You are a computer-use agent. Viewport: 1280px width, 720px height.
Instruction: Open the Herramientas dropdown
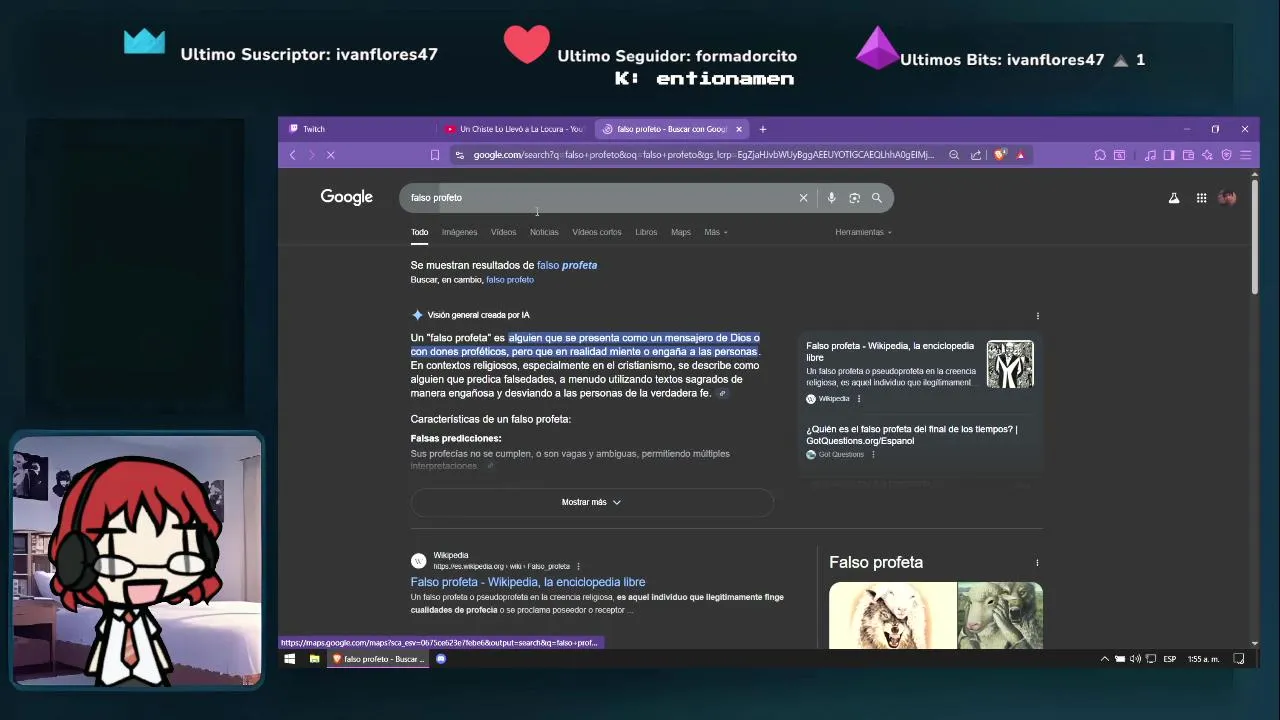[863, 232]
